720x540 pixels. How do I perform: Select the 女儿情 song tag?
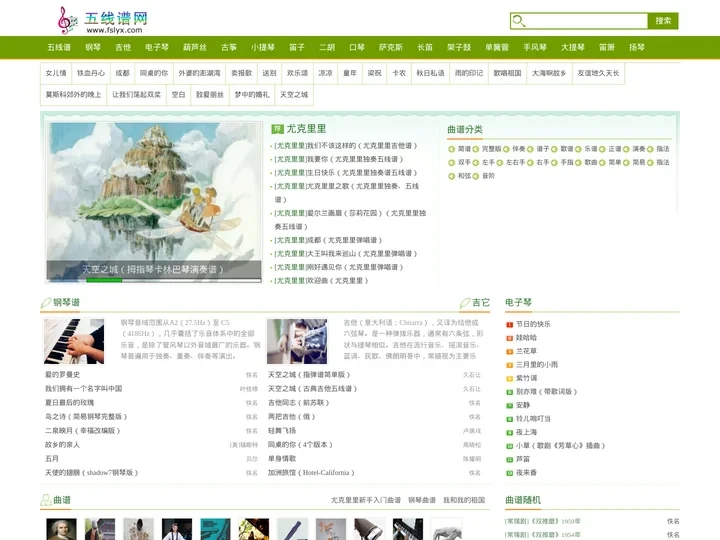point(56,73)
